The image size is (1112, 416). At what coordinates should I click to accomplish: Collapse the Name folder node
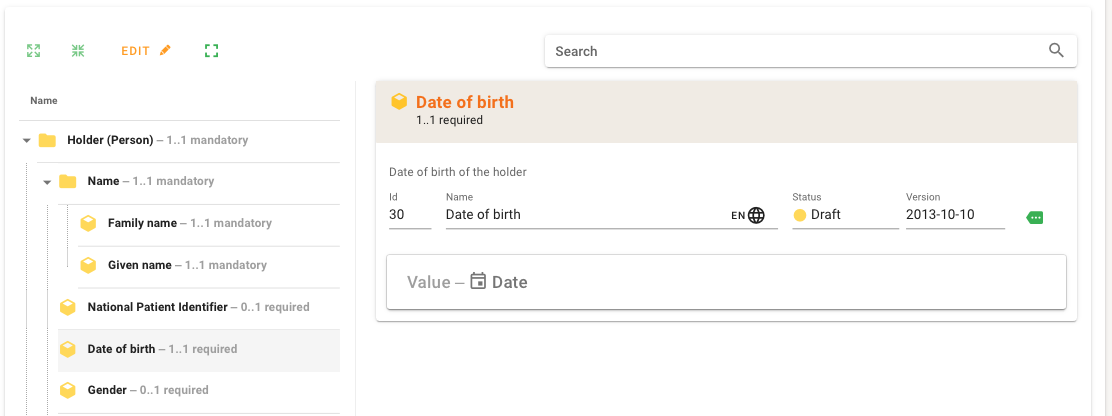[x=48, y=182]
